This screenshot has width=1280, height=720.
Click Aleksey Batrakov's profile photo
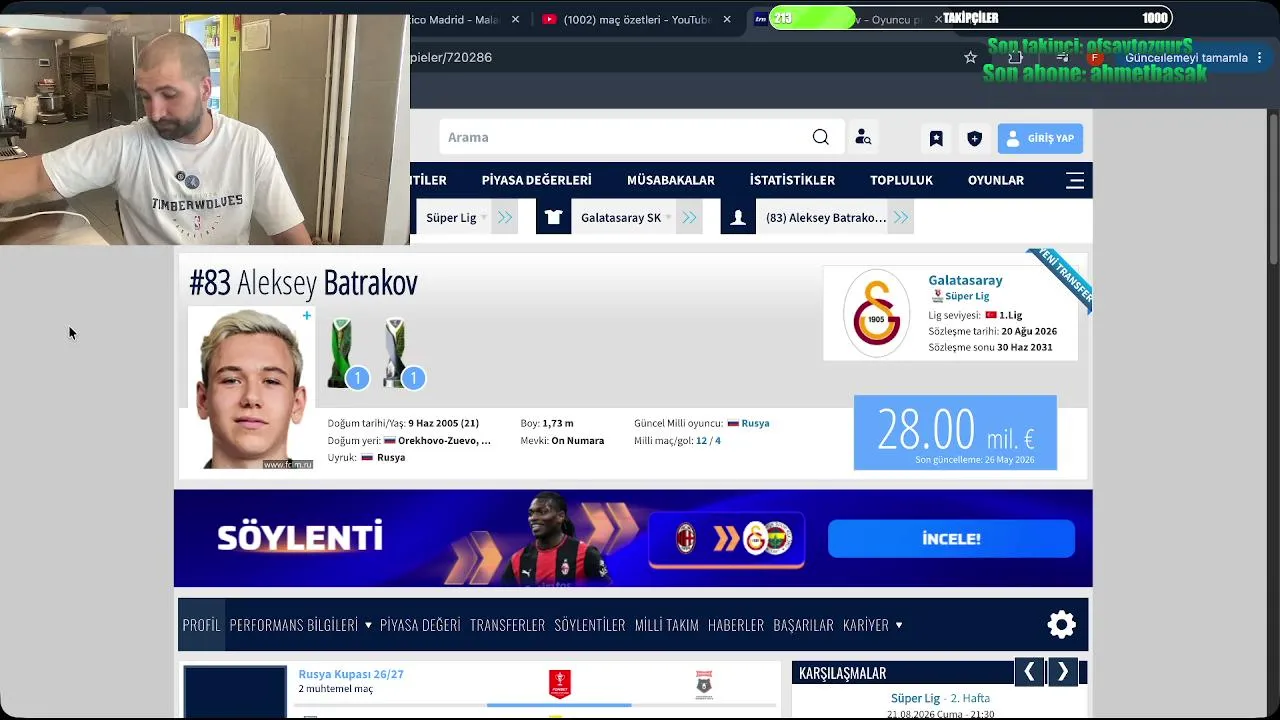click(x=251, y=388)
